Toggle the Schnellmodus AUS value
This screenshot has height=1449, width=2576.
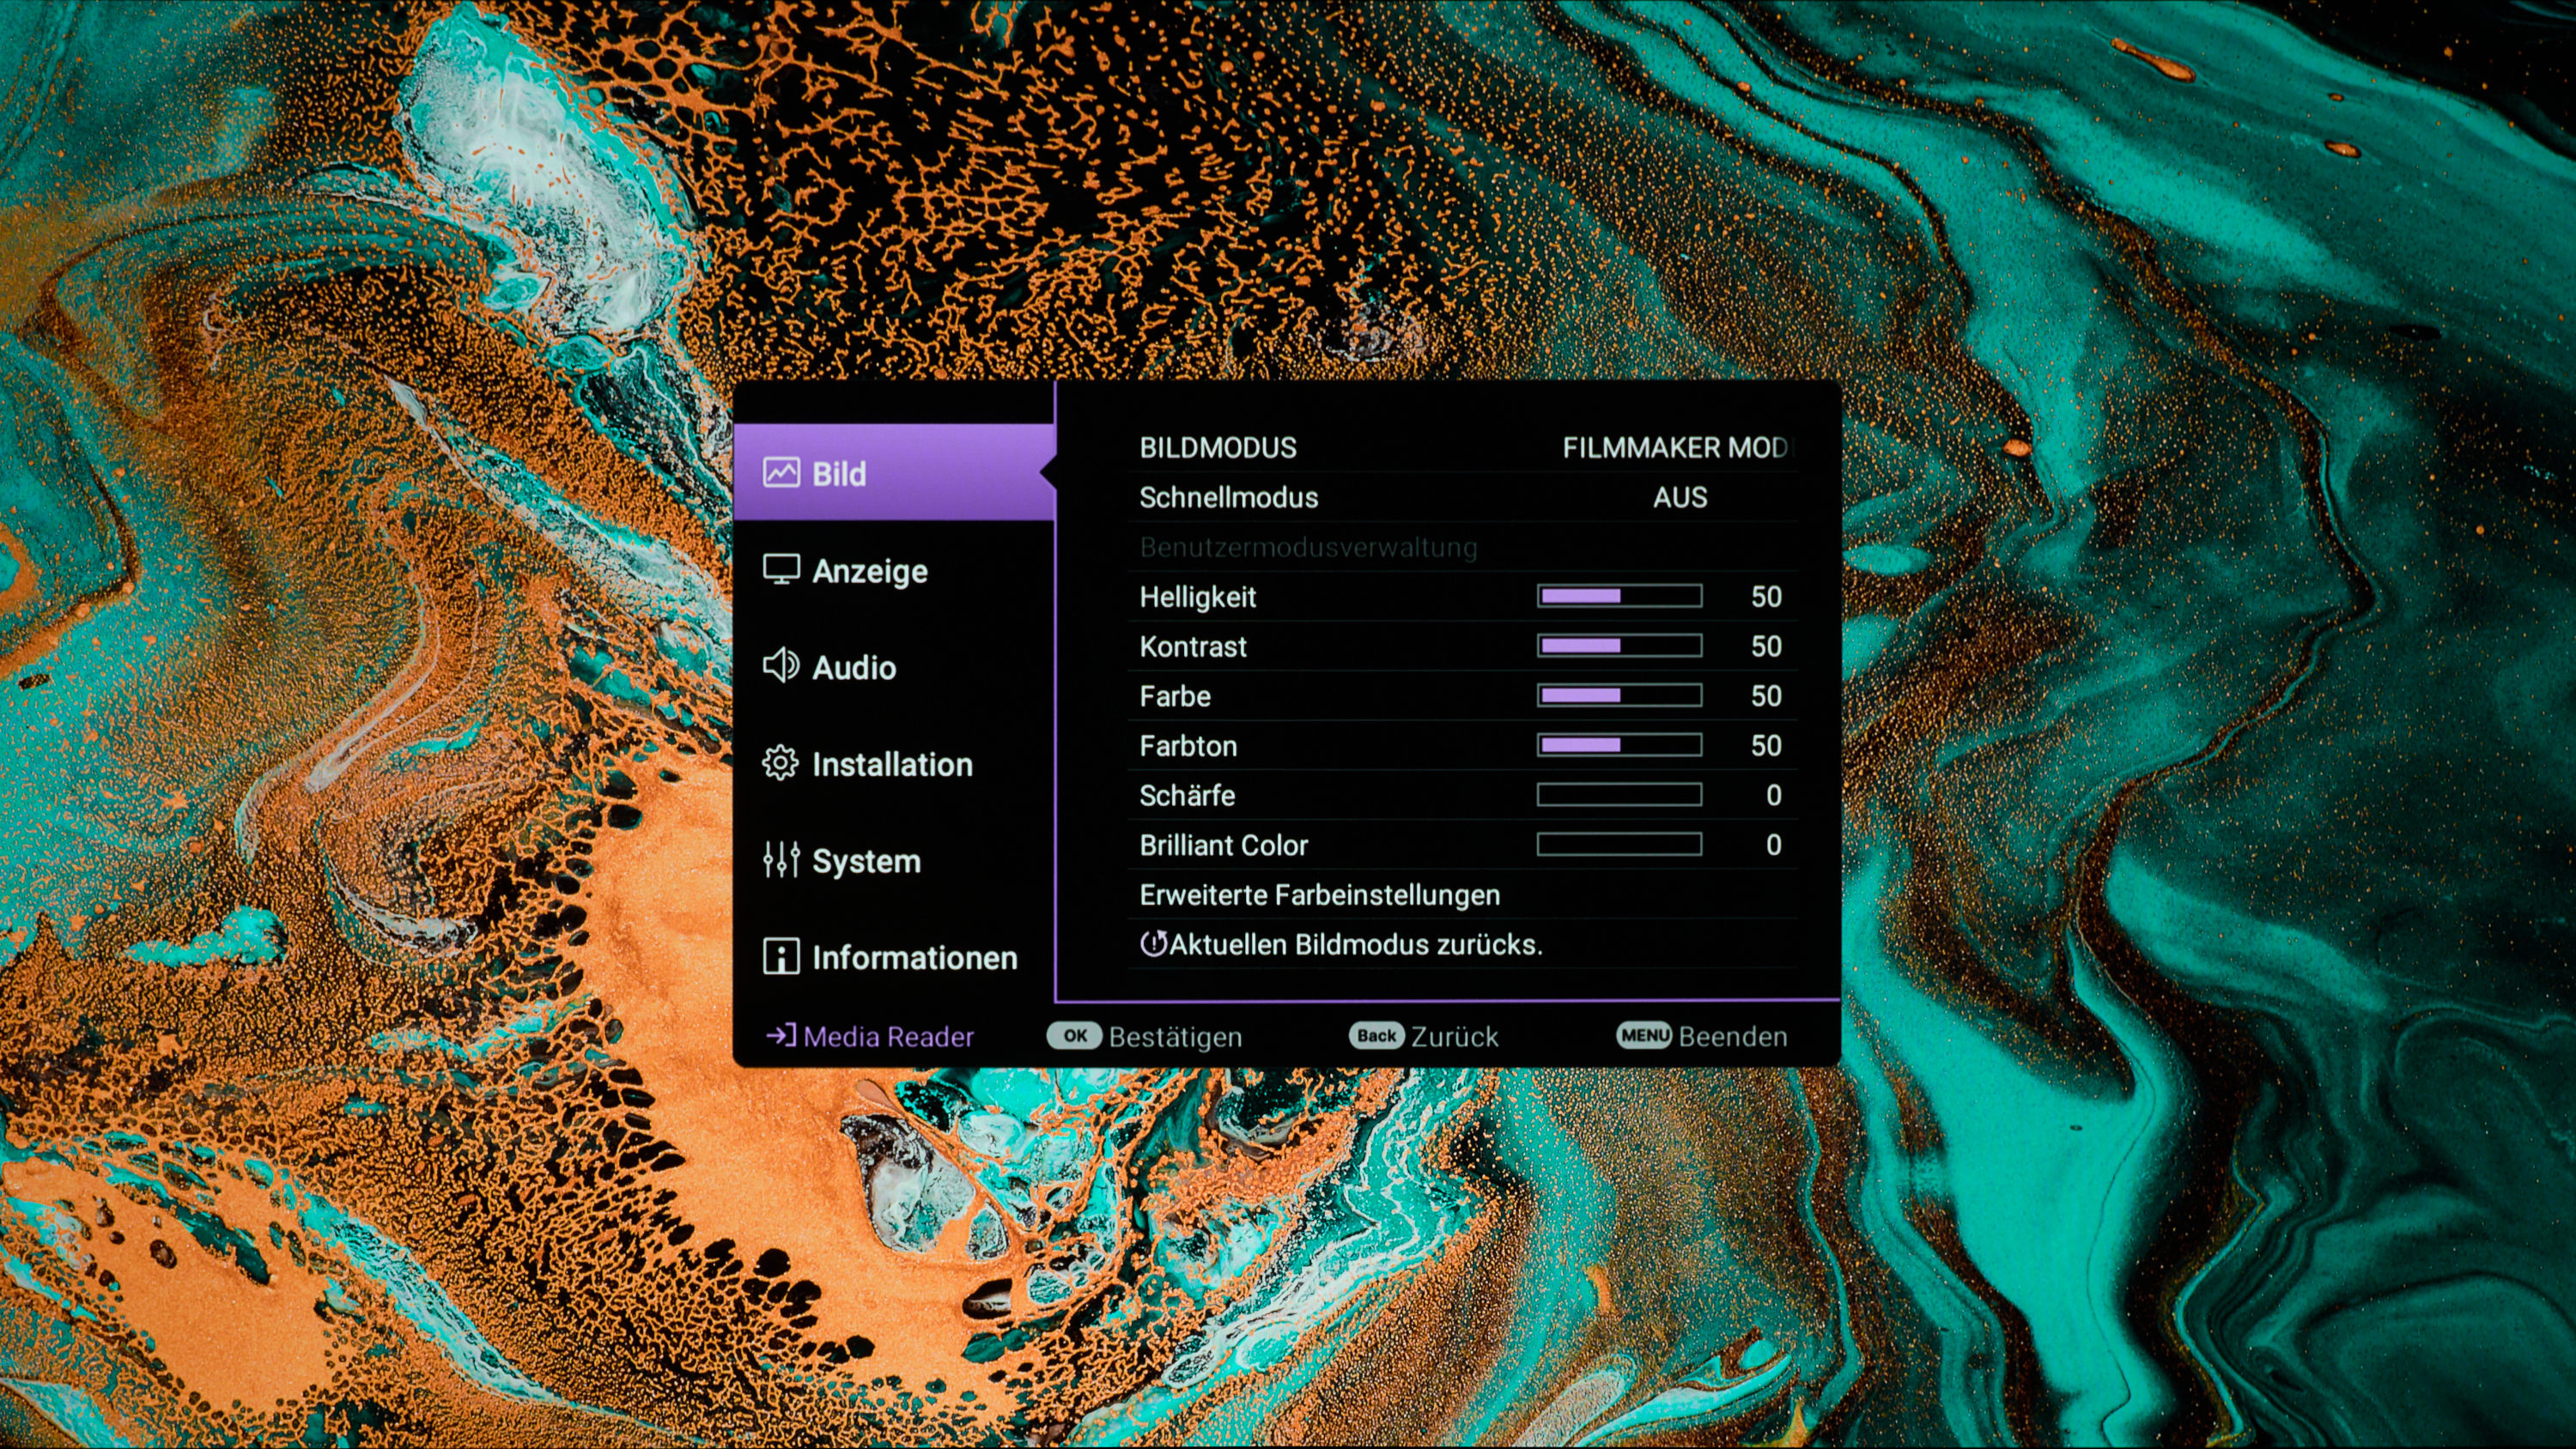point(1680,498)
